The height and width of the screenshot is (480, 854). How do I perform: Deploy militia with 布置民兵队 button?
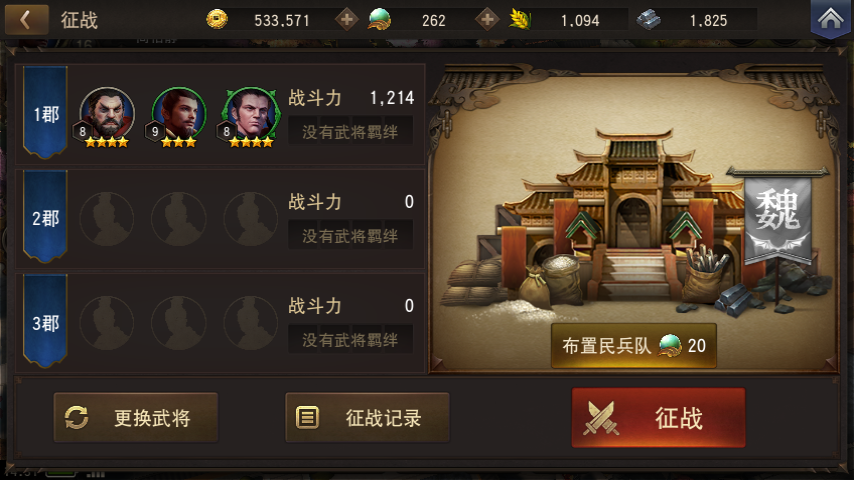(x=633, y=345)
